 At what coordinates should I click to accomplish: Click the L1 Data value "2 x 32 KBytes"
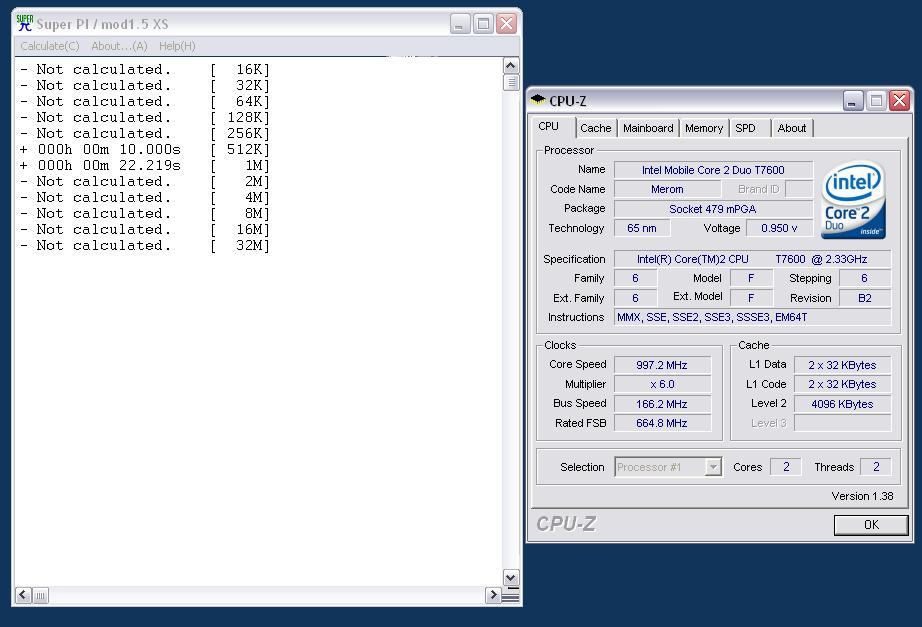point(842,365)
